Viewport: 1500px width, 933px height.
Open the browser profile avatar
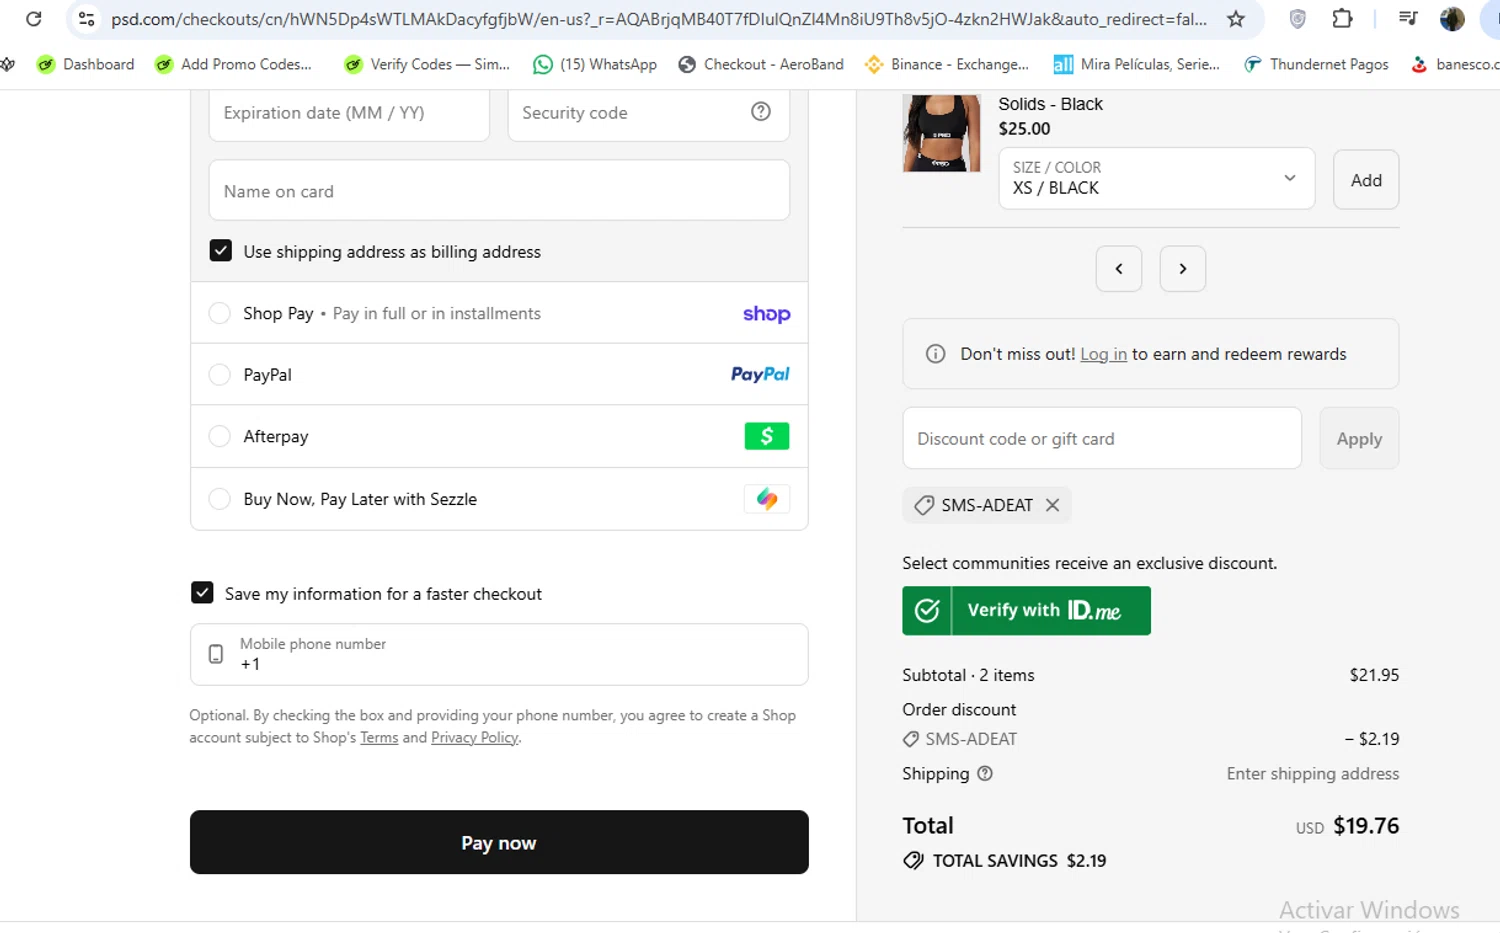pyautogui.click(x=1452, y=18)
